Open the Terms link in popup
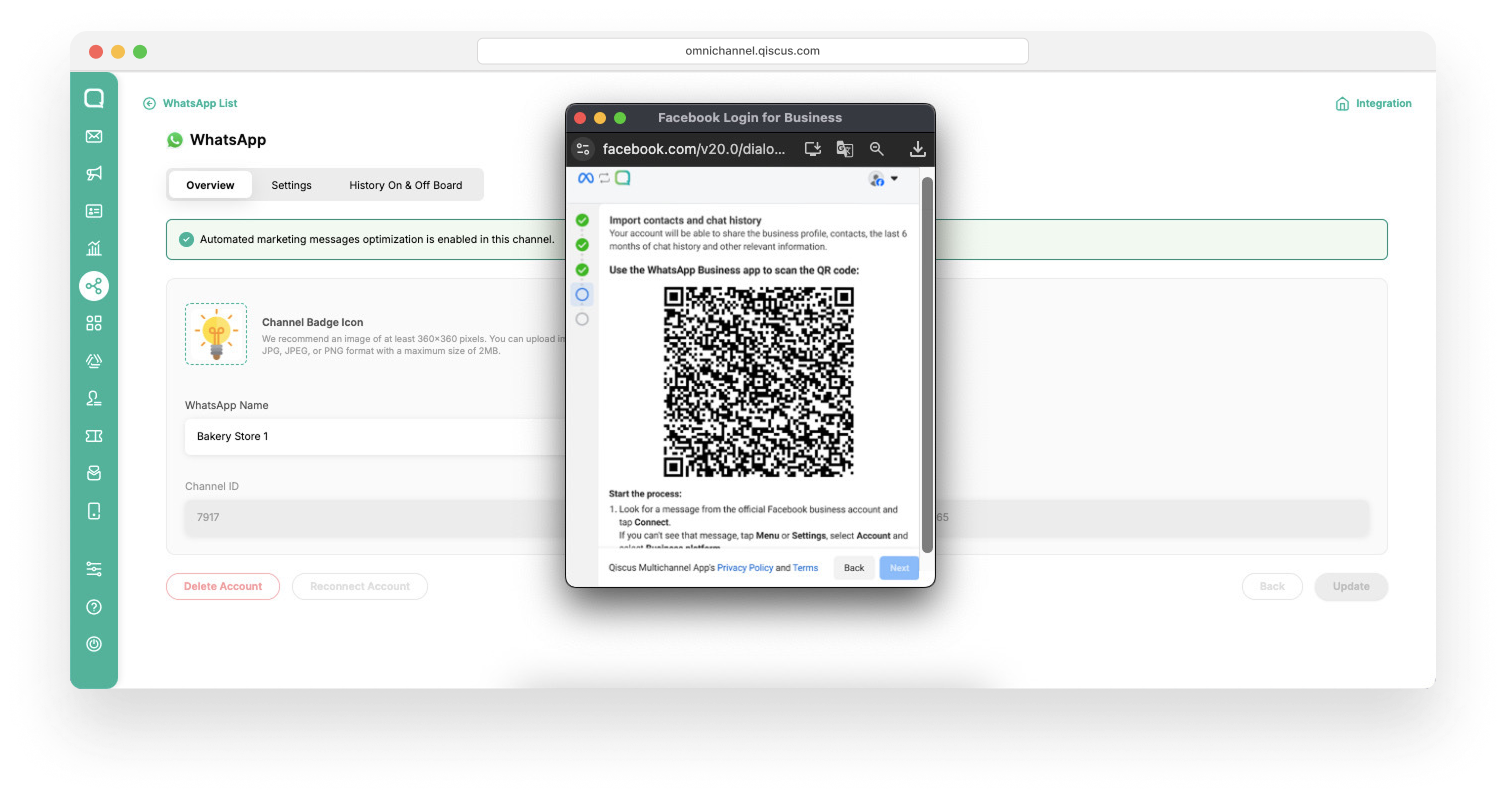1506x798 pixels. point(805,568)
